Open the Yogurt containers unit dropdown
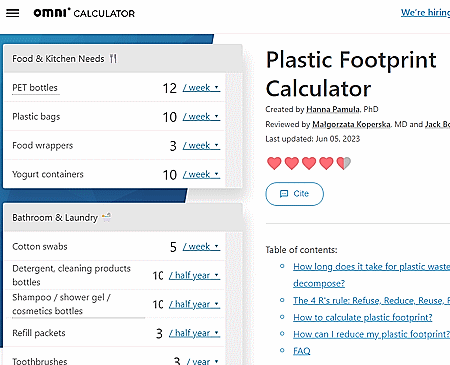The width and height of the screenshot is (450, 365). [x=201, y=175]
